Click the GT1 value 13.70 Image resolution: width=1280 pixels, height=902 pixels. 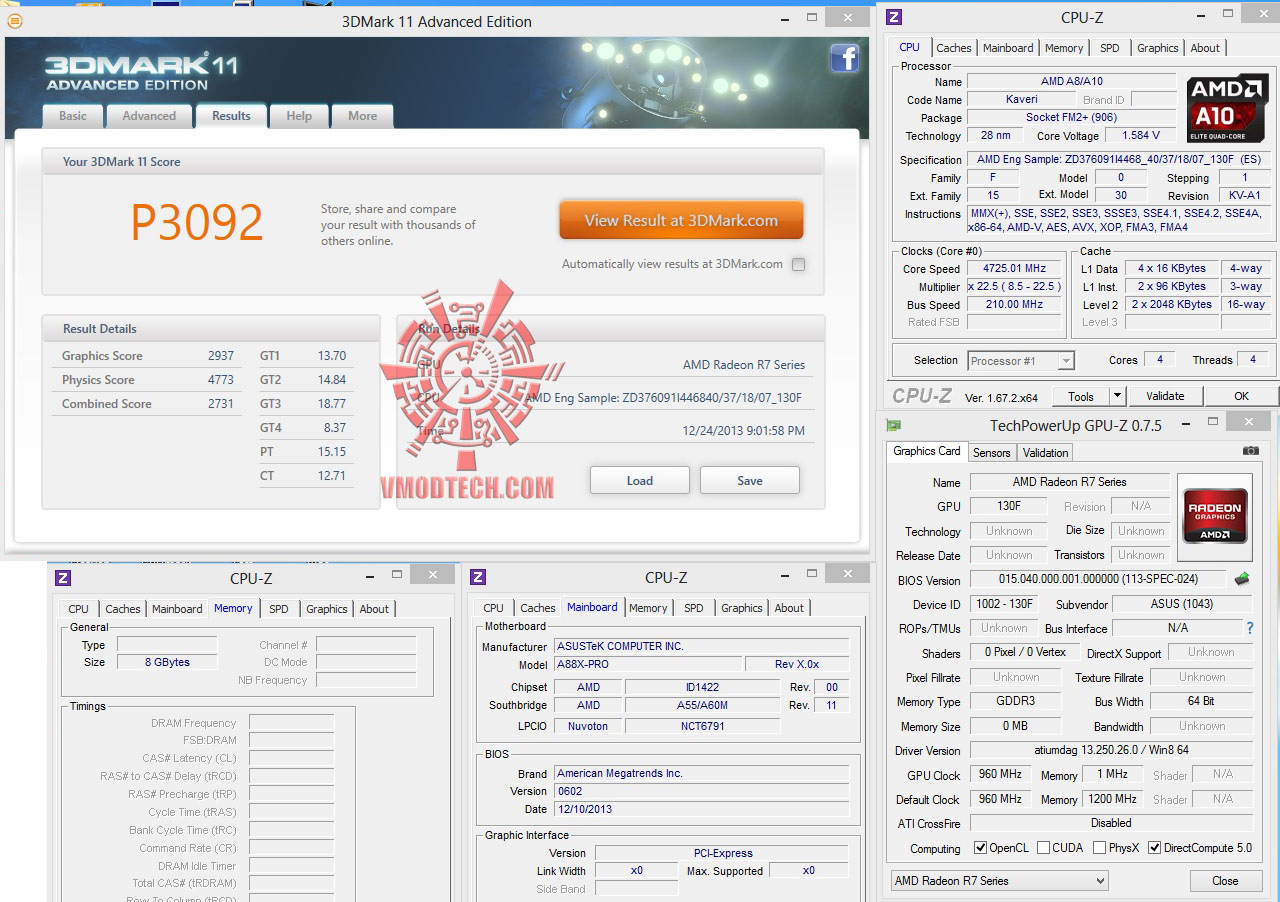point(332,356)
